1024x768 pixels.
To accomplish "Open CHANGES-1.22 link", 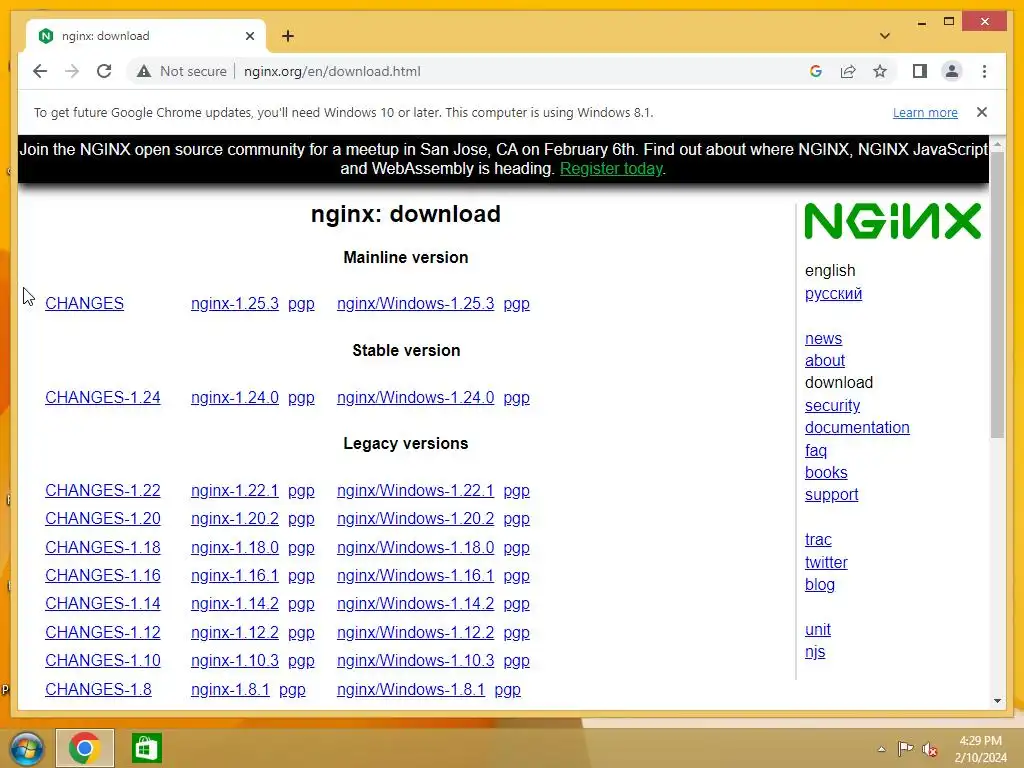I will pos(103,490).
